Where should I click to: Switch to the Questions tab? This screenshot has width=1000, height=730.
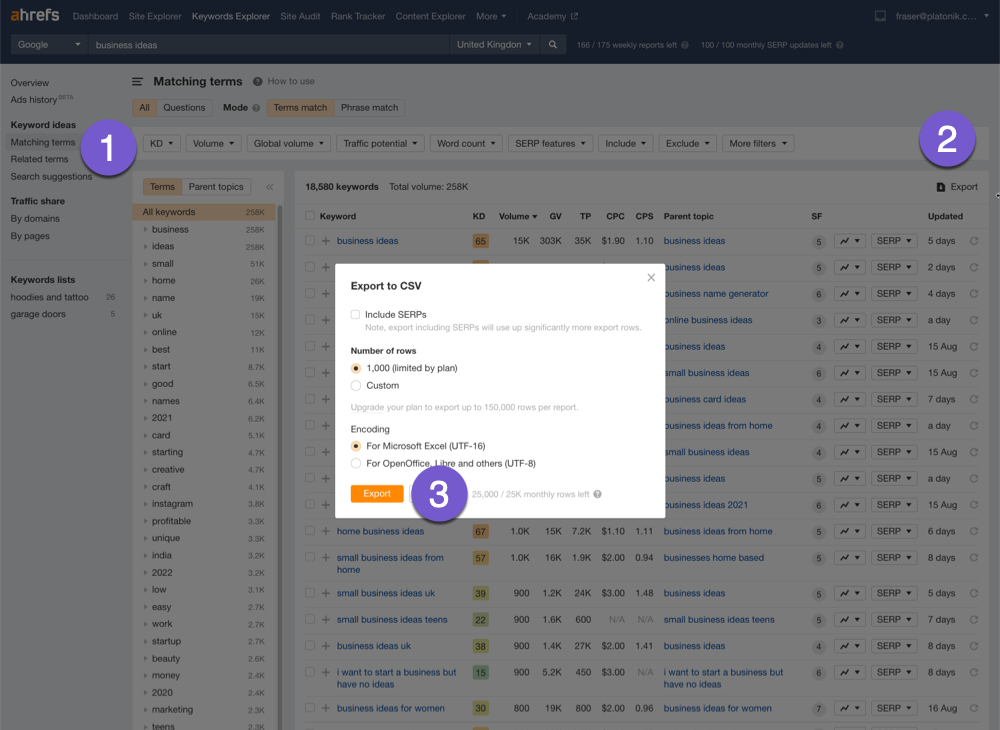tap(184, 108)
